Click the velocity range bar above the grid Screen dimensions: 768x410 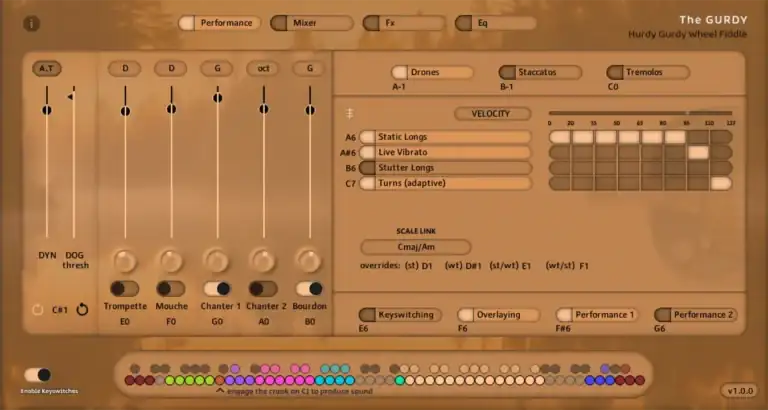[x=641, y=113]
